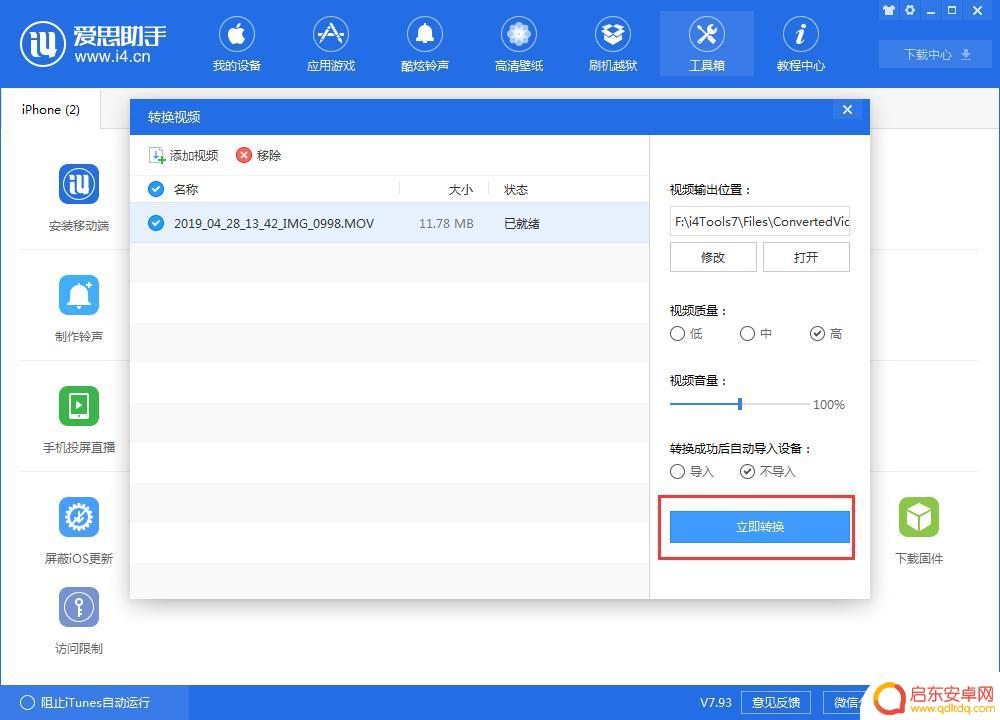Click 移除 to remove selected video

click(259, 156)
